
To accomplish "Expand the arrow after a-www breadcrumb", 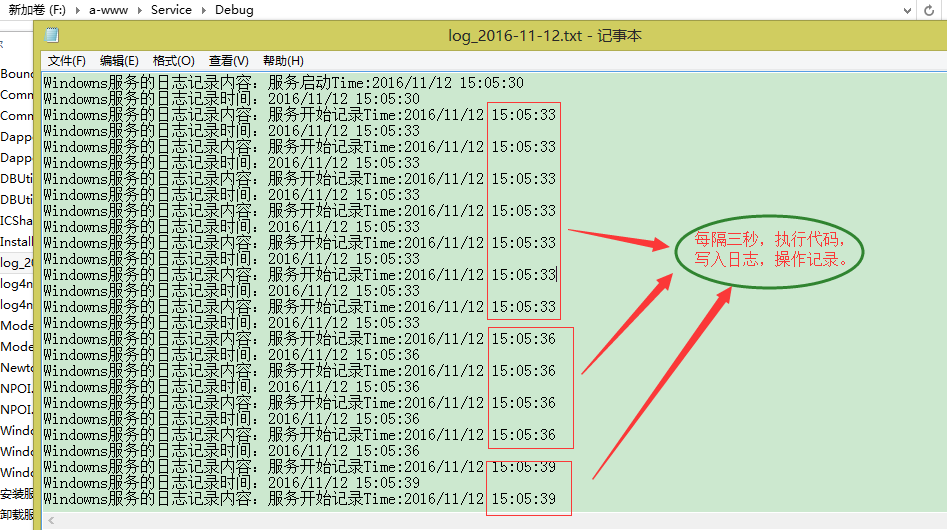I will point(140,10).
